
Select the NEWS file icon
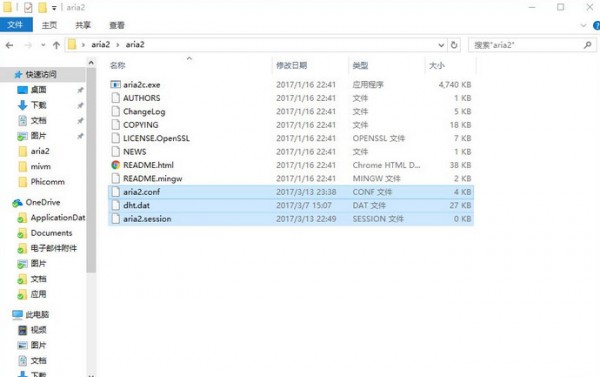116,152
